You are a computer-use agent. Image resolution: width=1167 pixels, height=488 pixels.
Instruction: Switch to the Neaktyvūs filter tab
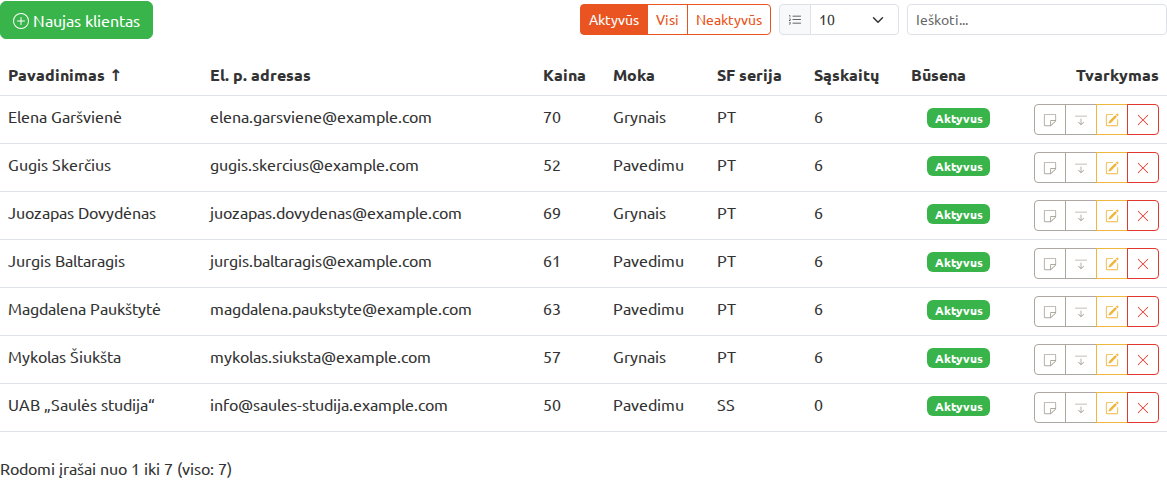(x=729, y=20)
